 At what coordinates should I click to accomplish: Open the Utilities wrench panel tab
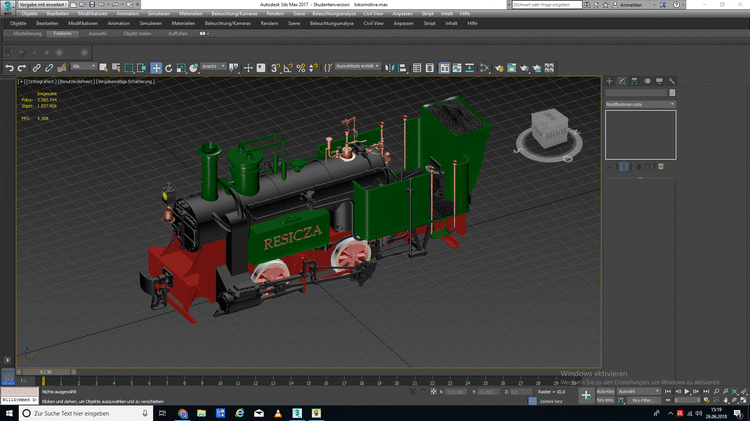point(672,81)
